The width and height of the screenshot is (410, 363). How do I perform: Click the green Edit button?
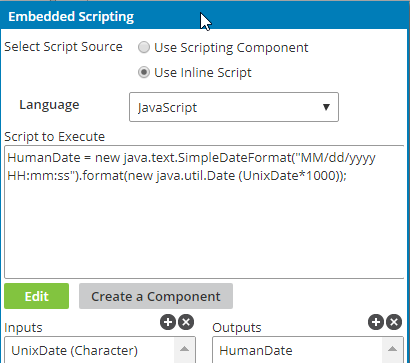[37, 296]
